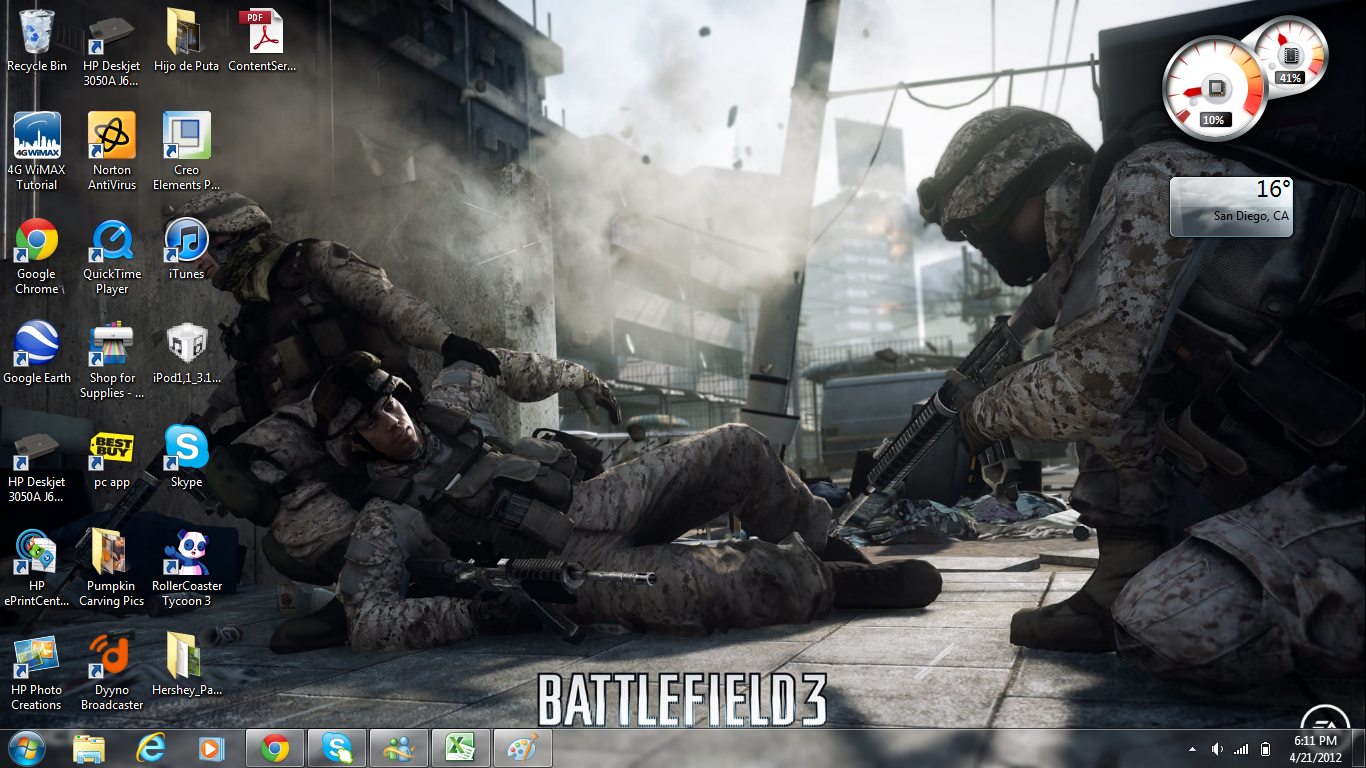
Task: Open Norton AntiVirus desktop shortcut
Action: click(x=112, y=137)
